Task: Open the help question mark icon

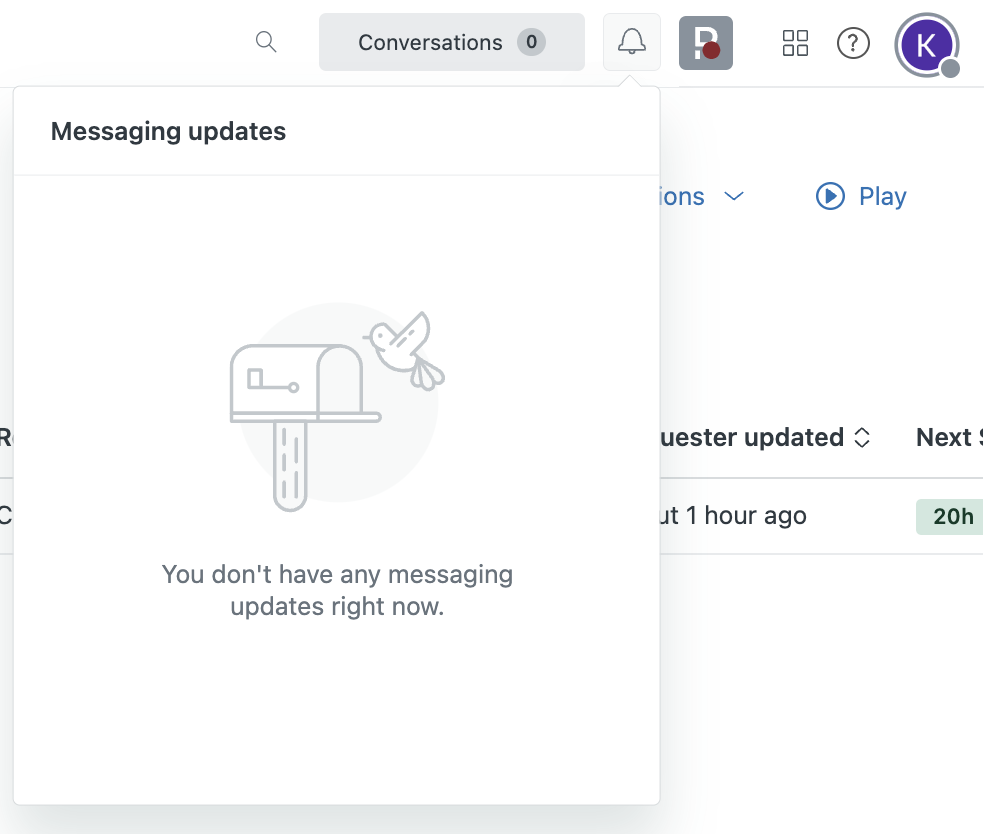Action: (x=853, y=43)
